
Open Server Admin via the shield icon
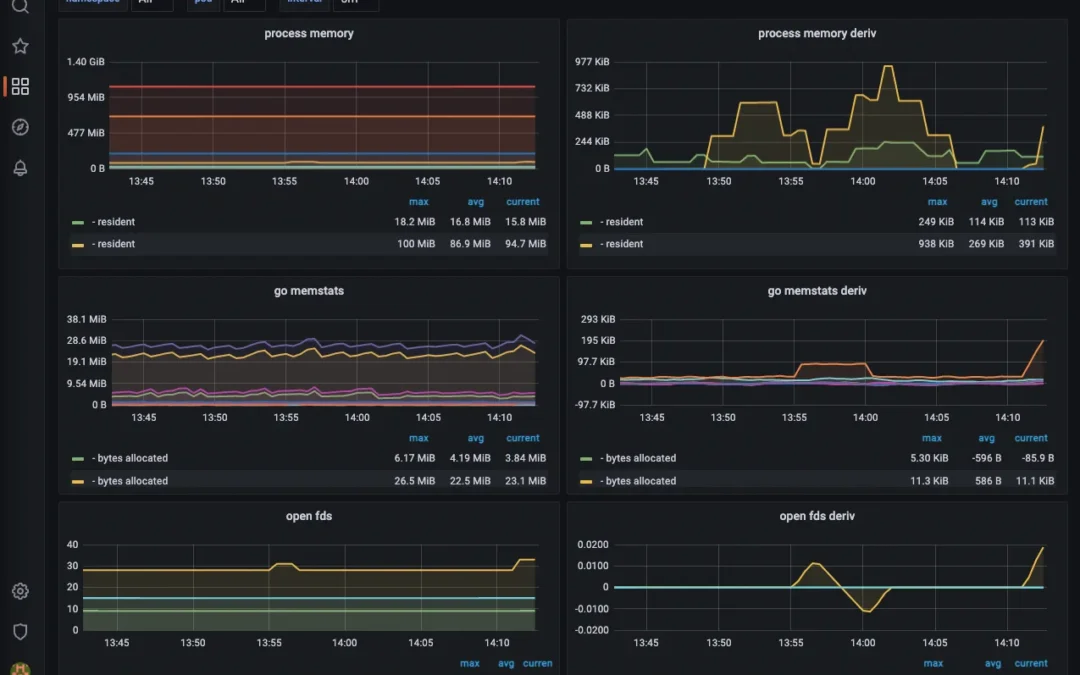20,632
